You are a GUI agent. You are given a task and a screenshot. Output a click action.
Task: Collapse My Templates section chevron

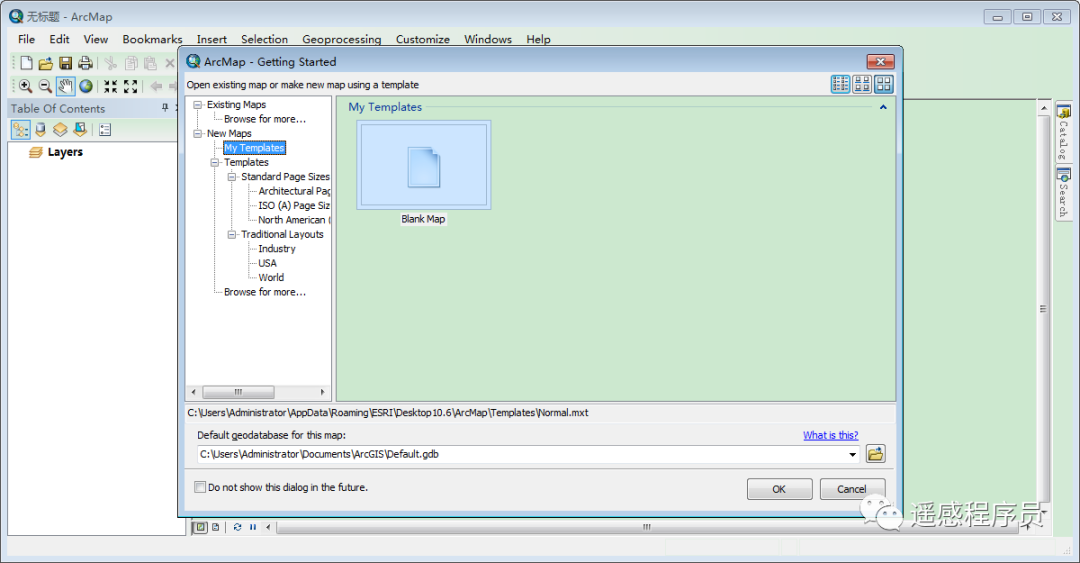point(883,108)
